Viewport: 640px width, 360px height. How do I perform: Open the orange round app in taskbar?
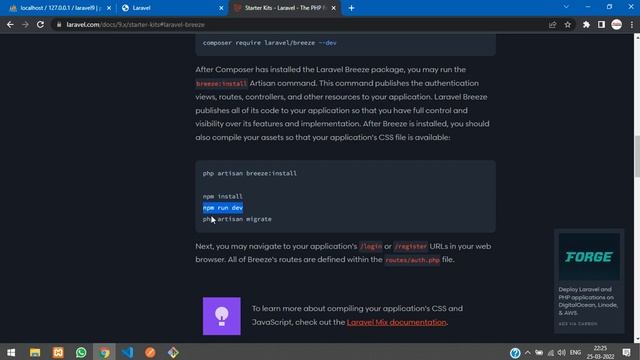[150, 352]
